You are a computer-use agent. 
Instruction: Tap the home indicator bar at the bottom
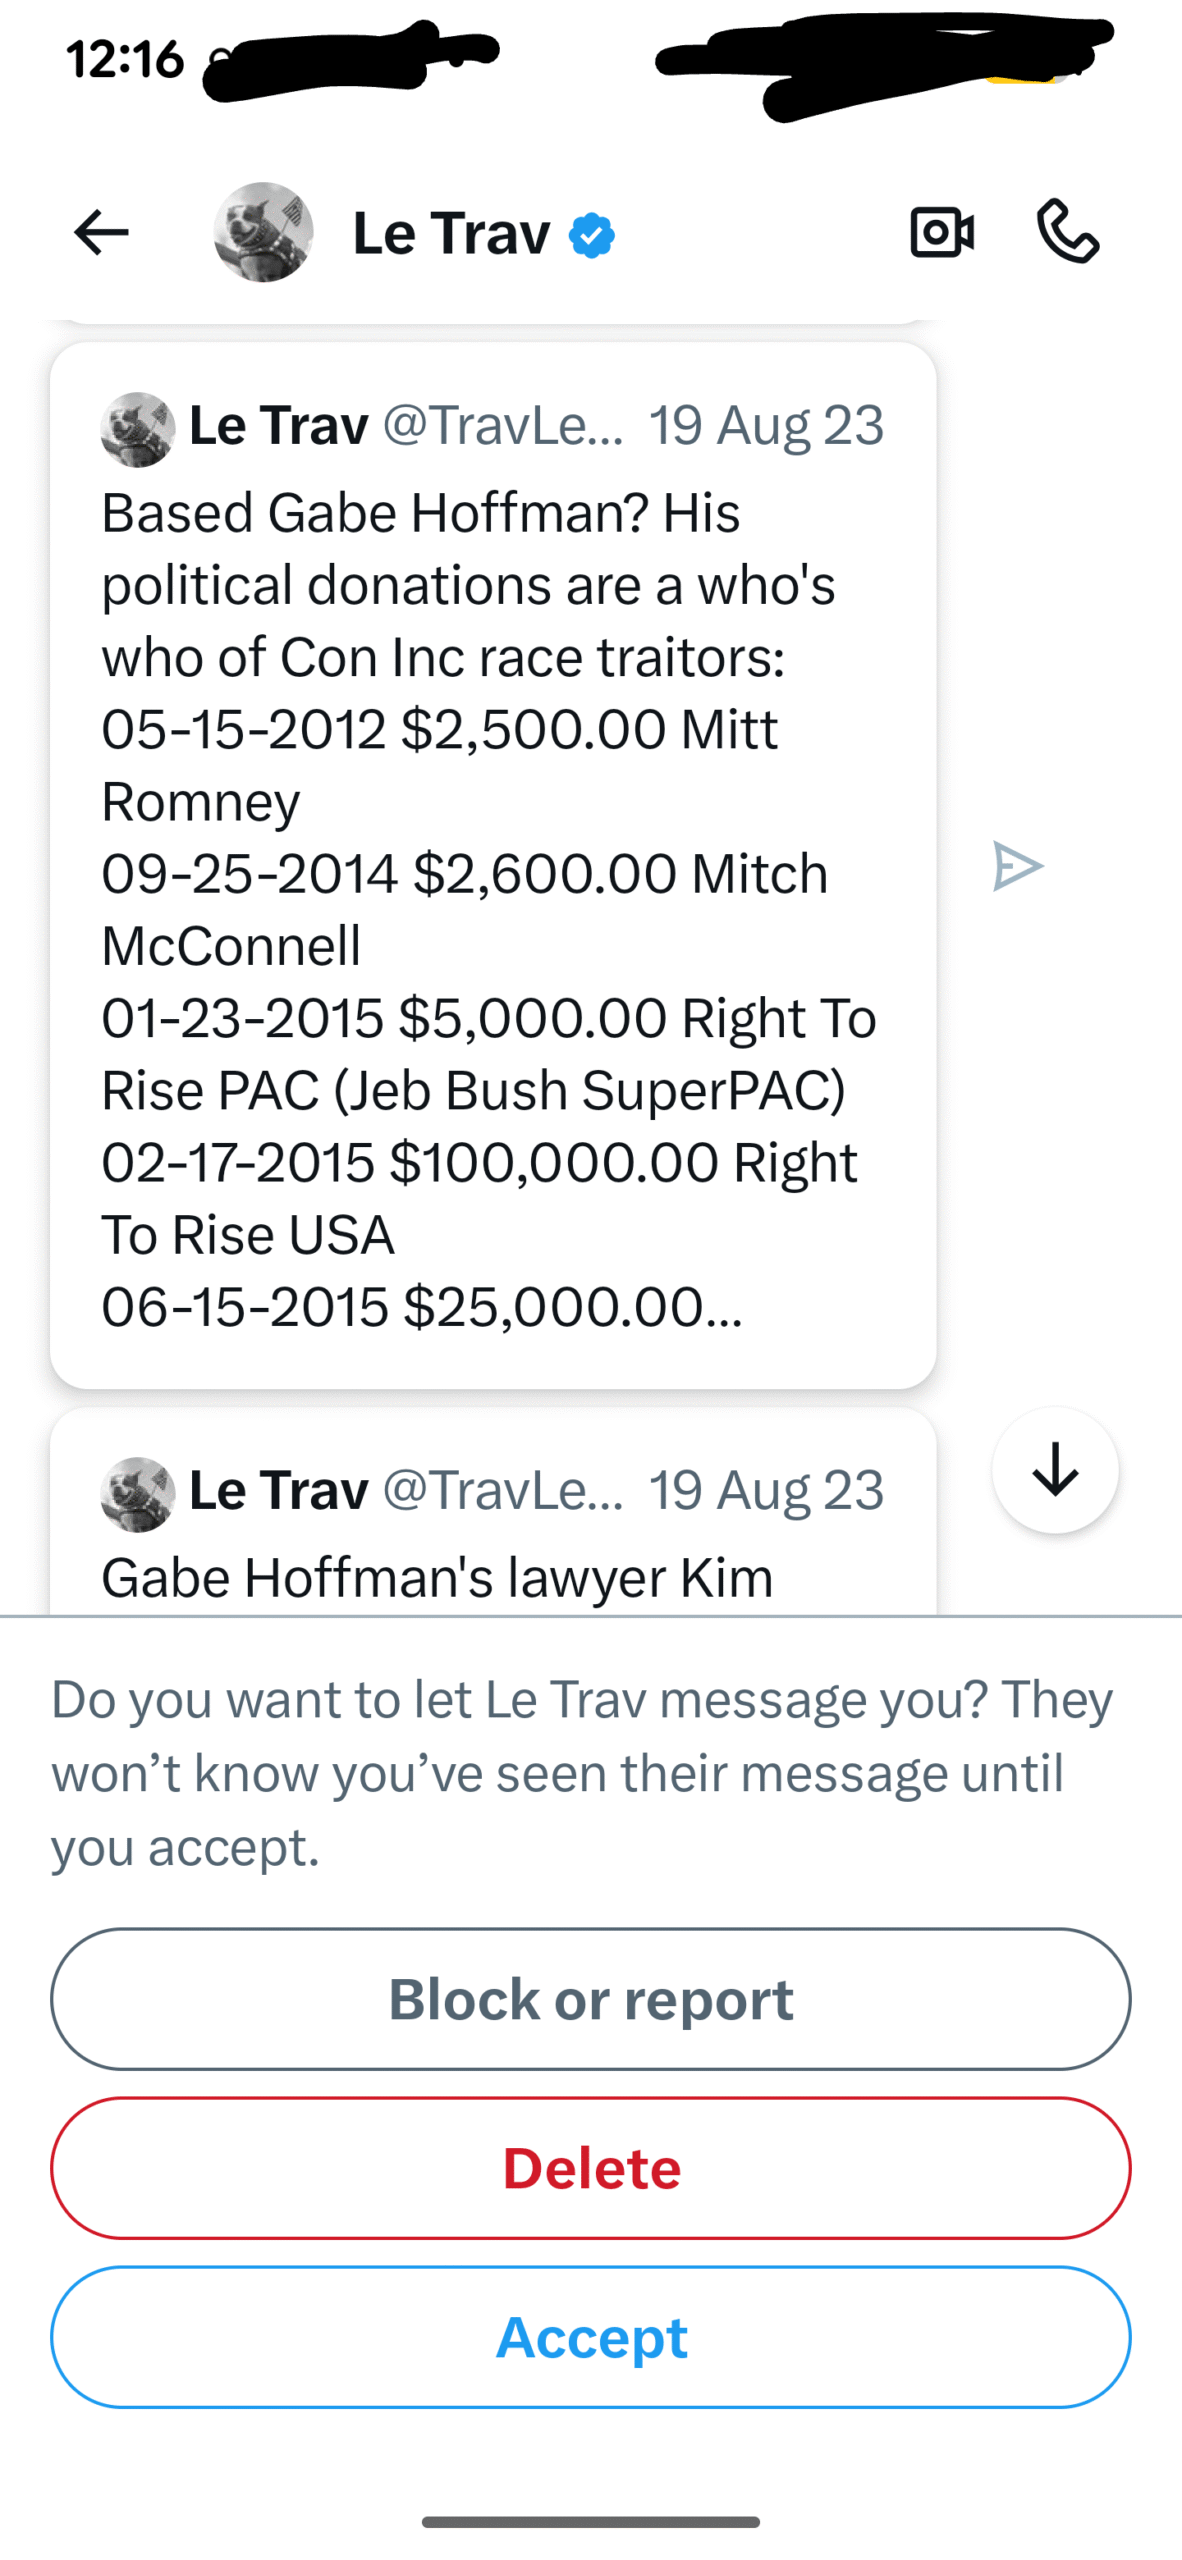(591, 2522)
